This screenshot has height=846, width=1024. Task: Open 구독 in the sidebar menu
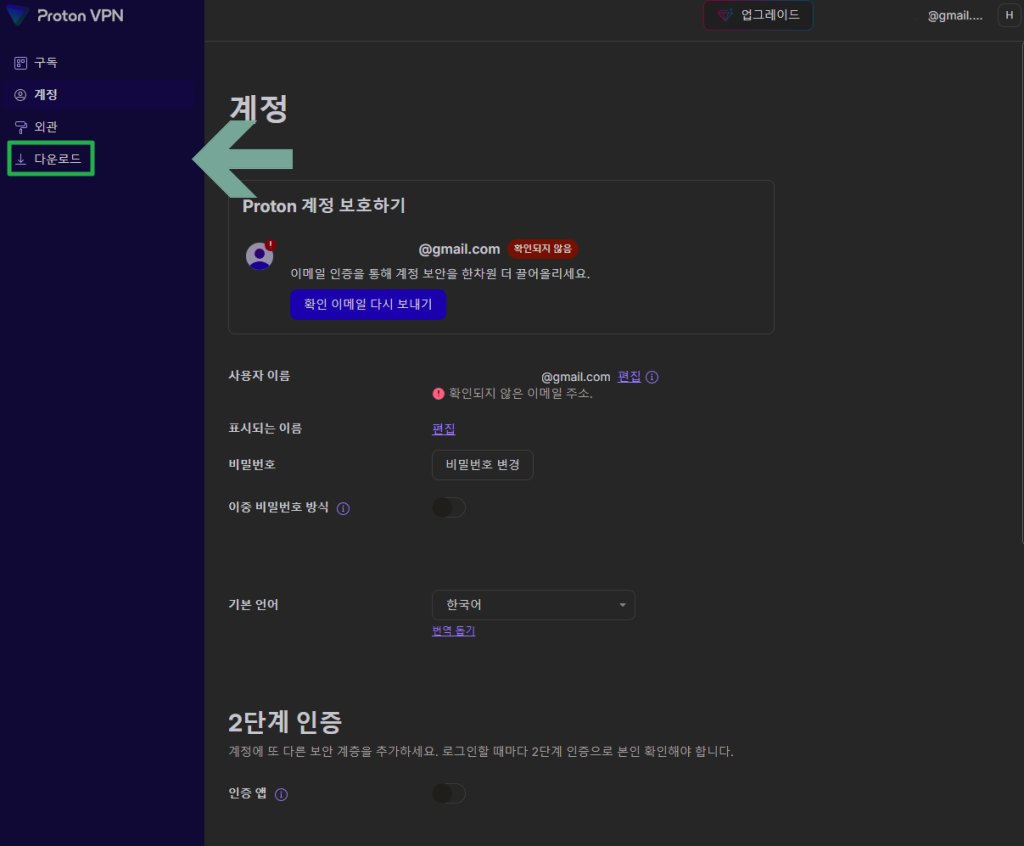tap(46, 63)
